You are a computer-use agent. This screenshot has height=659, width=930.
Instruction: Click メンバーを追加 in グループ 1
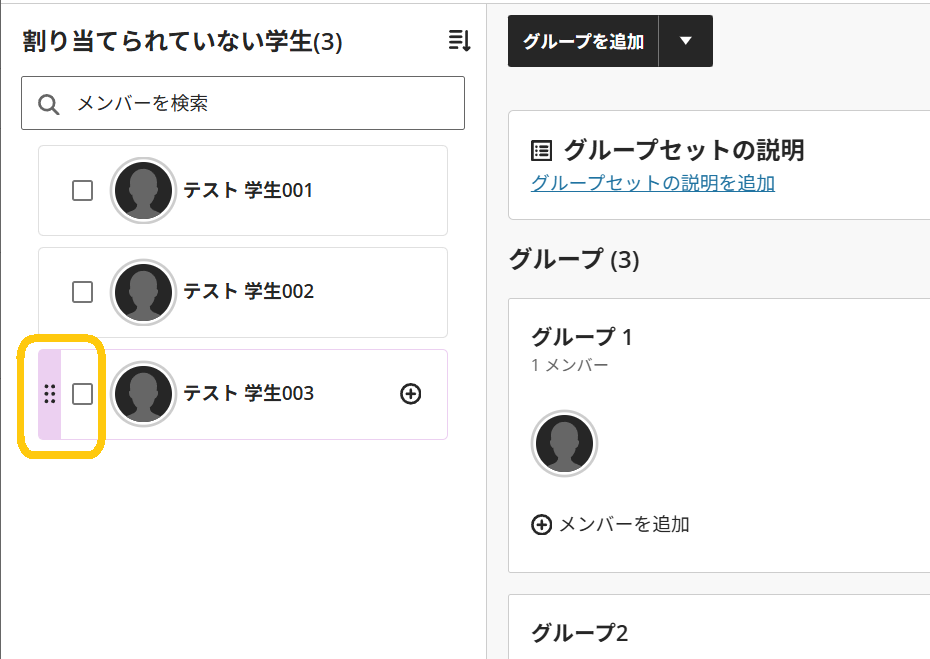610,524
